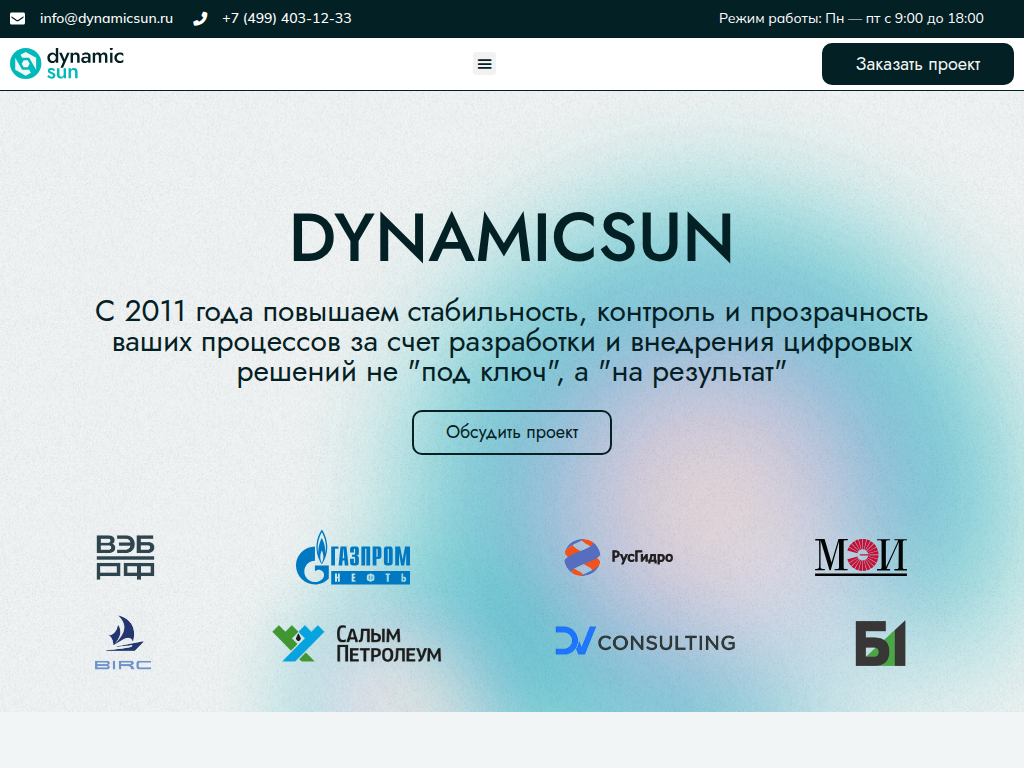This screenshot has width=1024, height=768.
Task: Select the ВЭБ.РФ client logo
Action: (x=123, y=557)
